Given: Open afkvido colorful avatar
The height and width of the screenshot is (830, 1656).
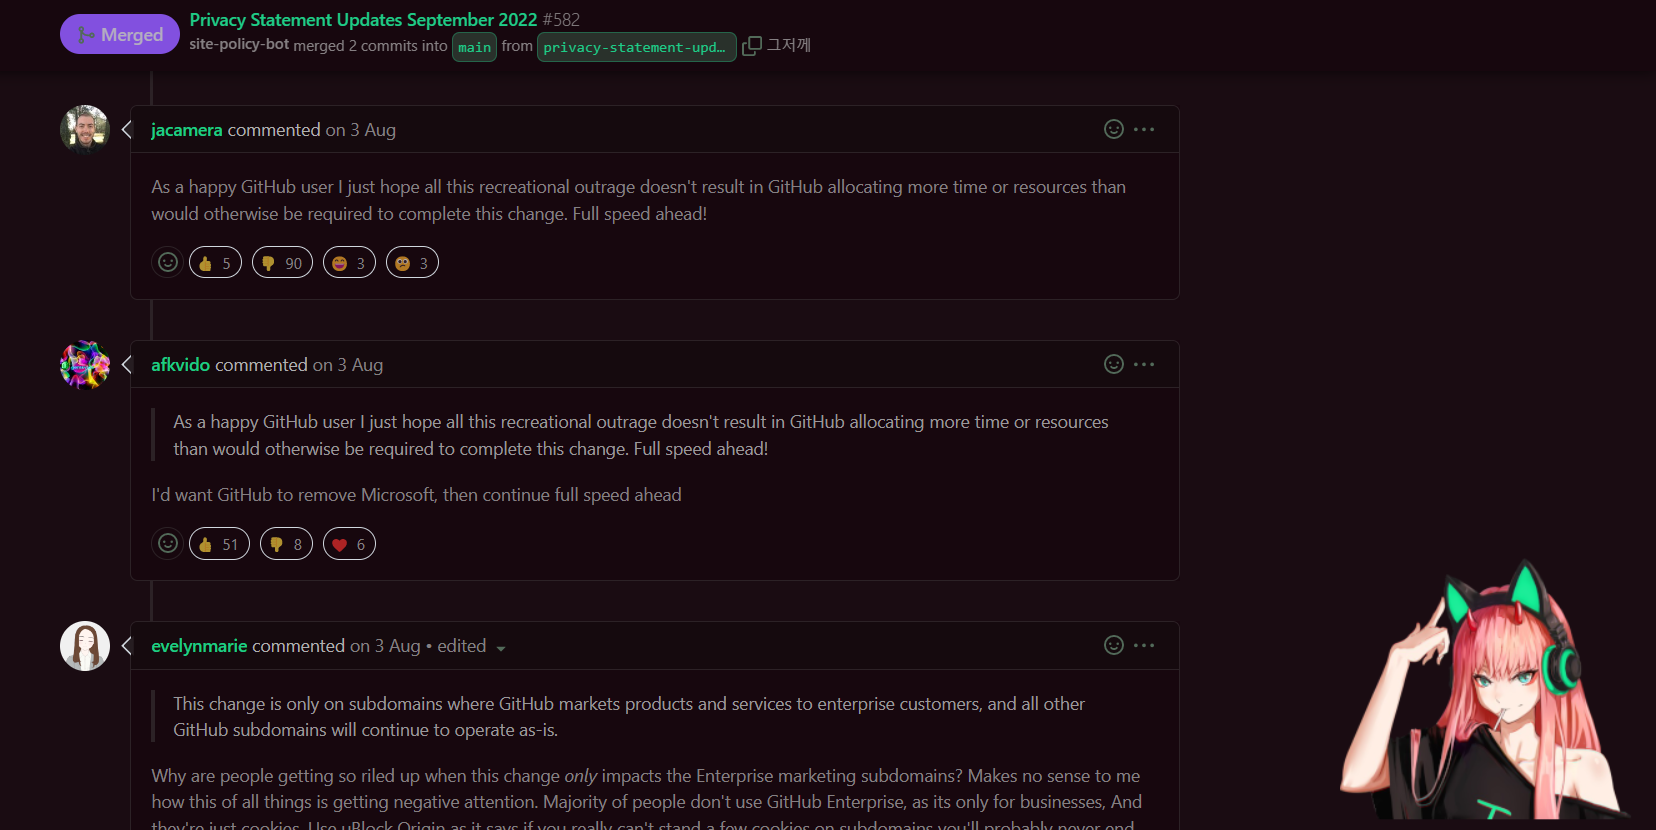Looking at the screenshot, I should pos(85,365).
